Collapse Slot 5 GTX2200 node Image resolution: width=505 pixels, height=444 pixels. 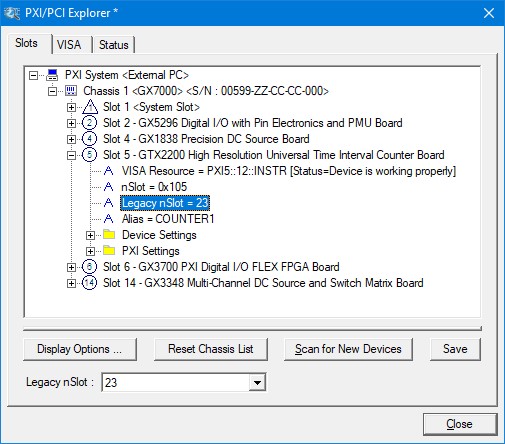coord(71,155)
